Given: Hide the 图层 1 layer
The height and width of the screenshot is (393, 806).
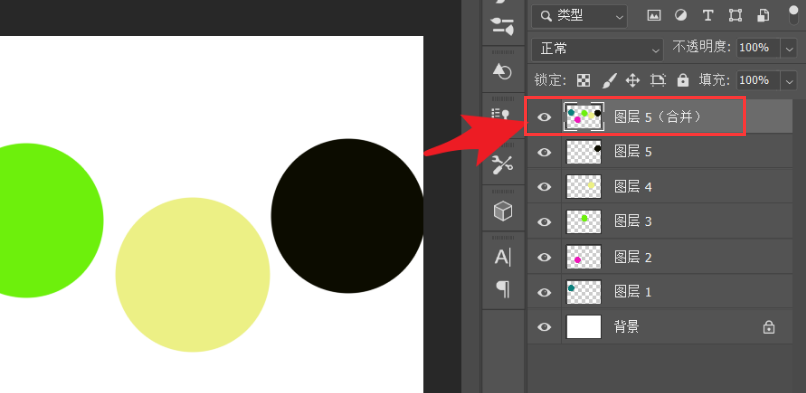Looking at the screenshot, I should pos(544,292).
